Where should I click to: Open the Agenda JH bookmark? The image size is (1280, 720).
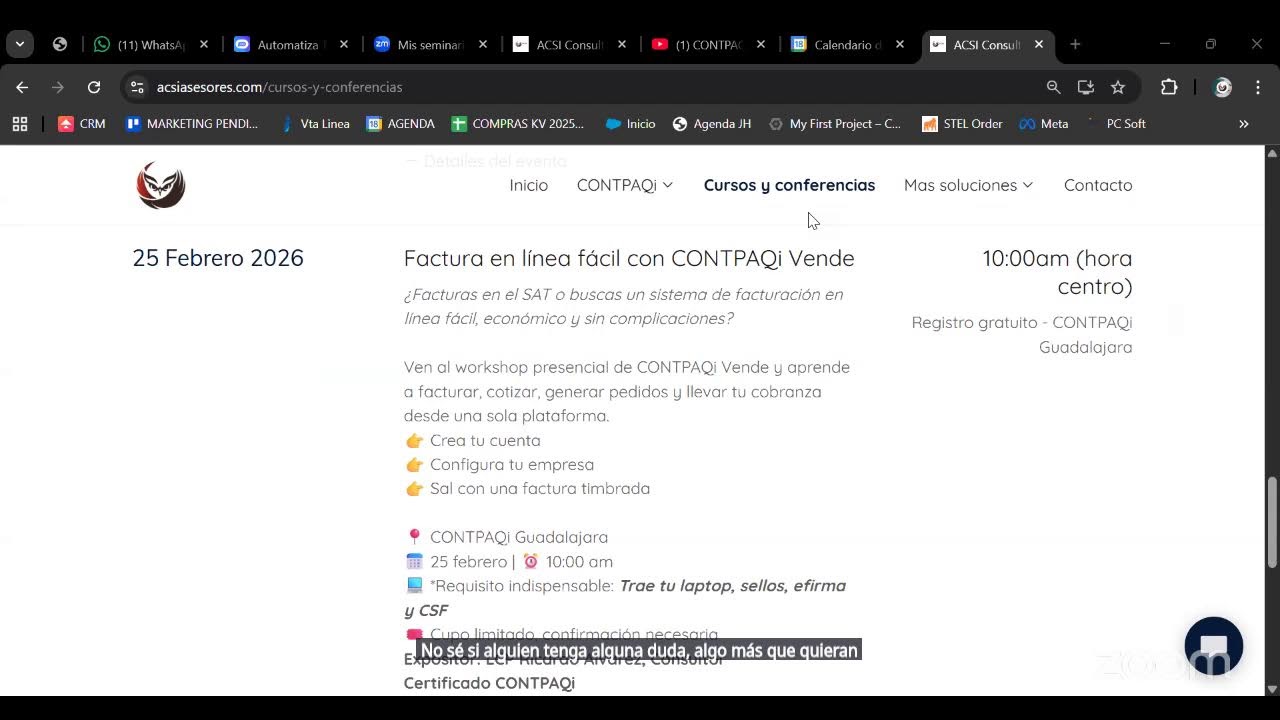711,124
